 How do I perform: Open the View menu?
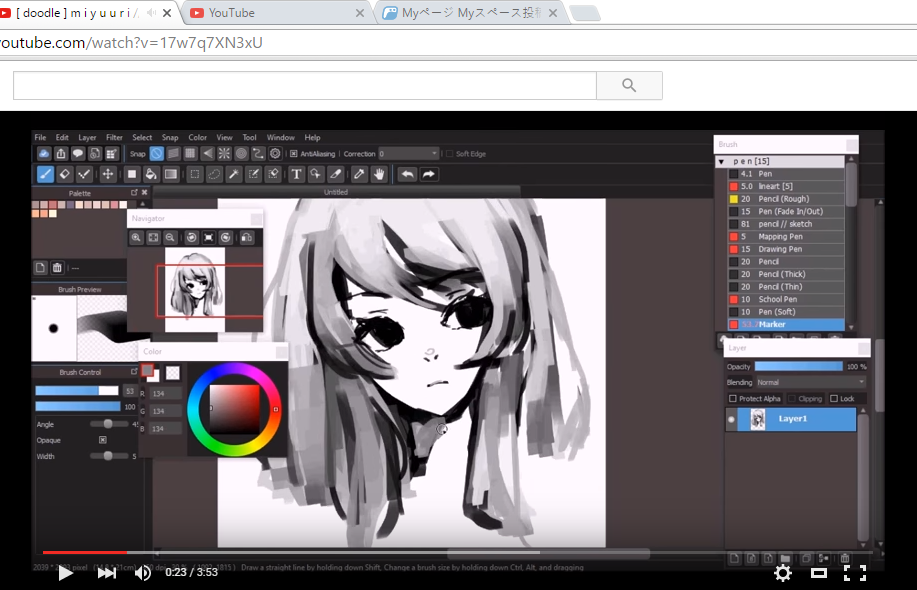(x=225, y=137)
